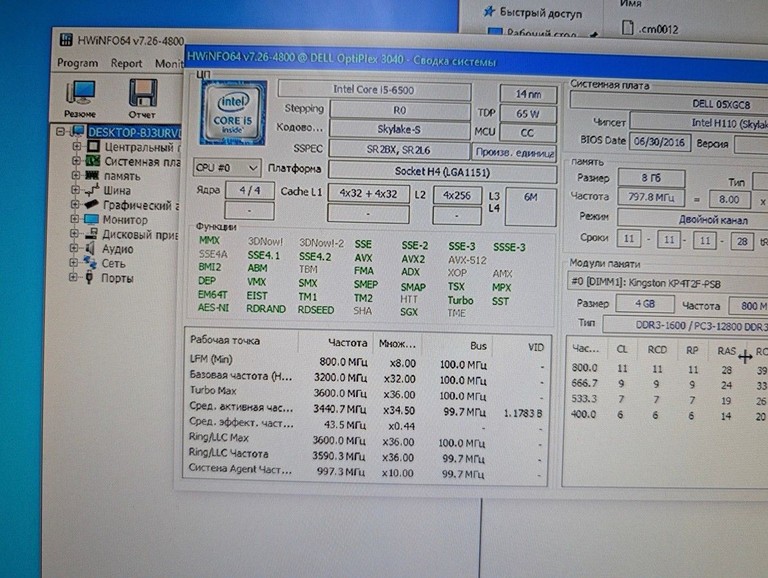Click the 14 nm process value
The height and width of the screenshot is (578, 768).
(x=528, y=94)
